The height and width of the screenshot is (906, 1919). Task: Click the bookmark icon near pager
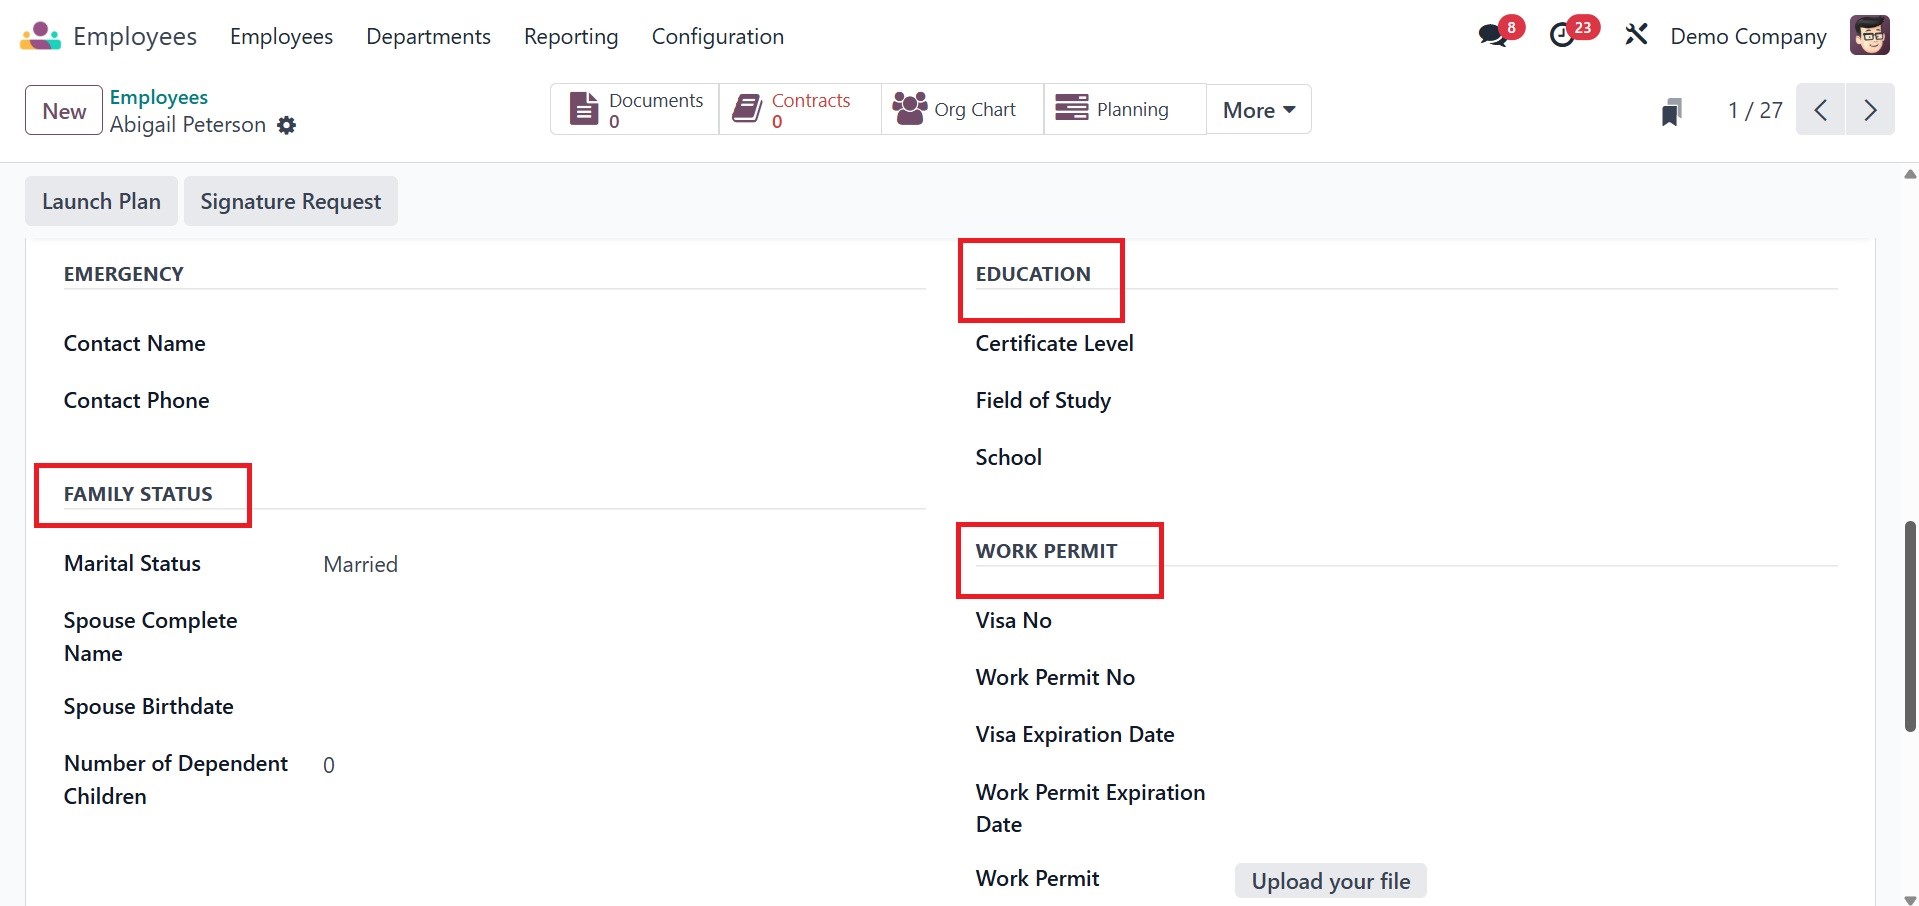tap(1671, 111)
